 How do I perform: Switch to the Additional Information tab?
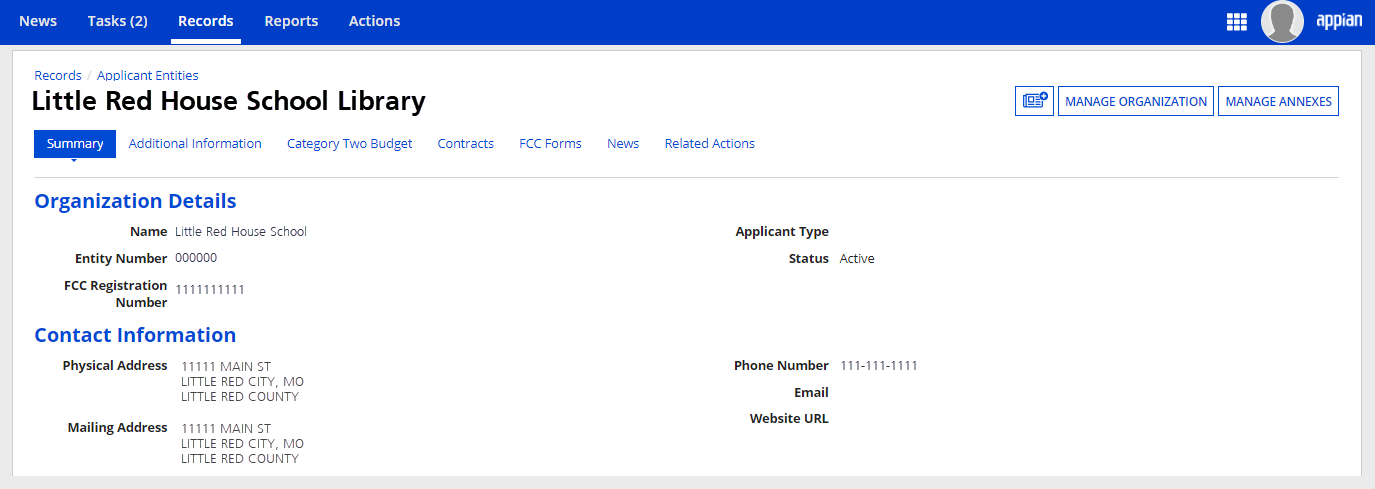coord(195,144)
